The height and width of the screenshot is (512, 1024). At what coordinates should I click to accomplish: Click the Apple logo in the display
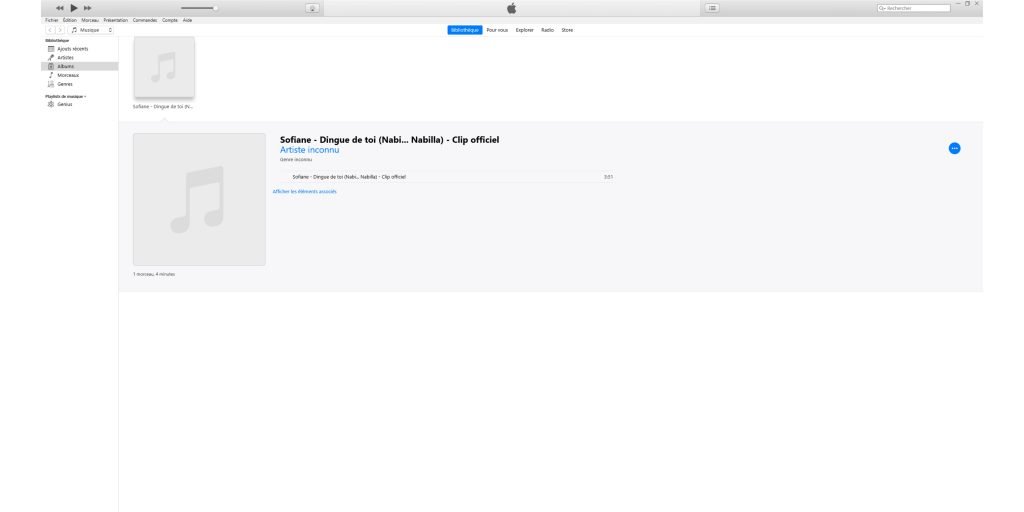(511, 8)
